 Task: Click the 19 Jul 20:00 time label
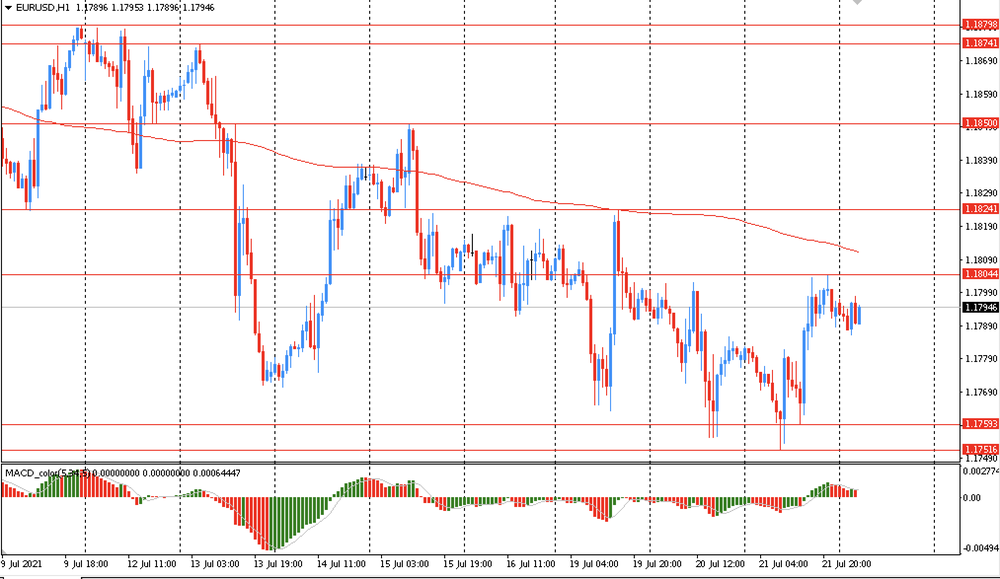click(657, 564)
